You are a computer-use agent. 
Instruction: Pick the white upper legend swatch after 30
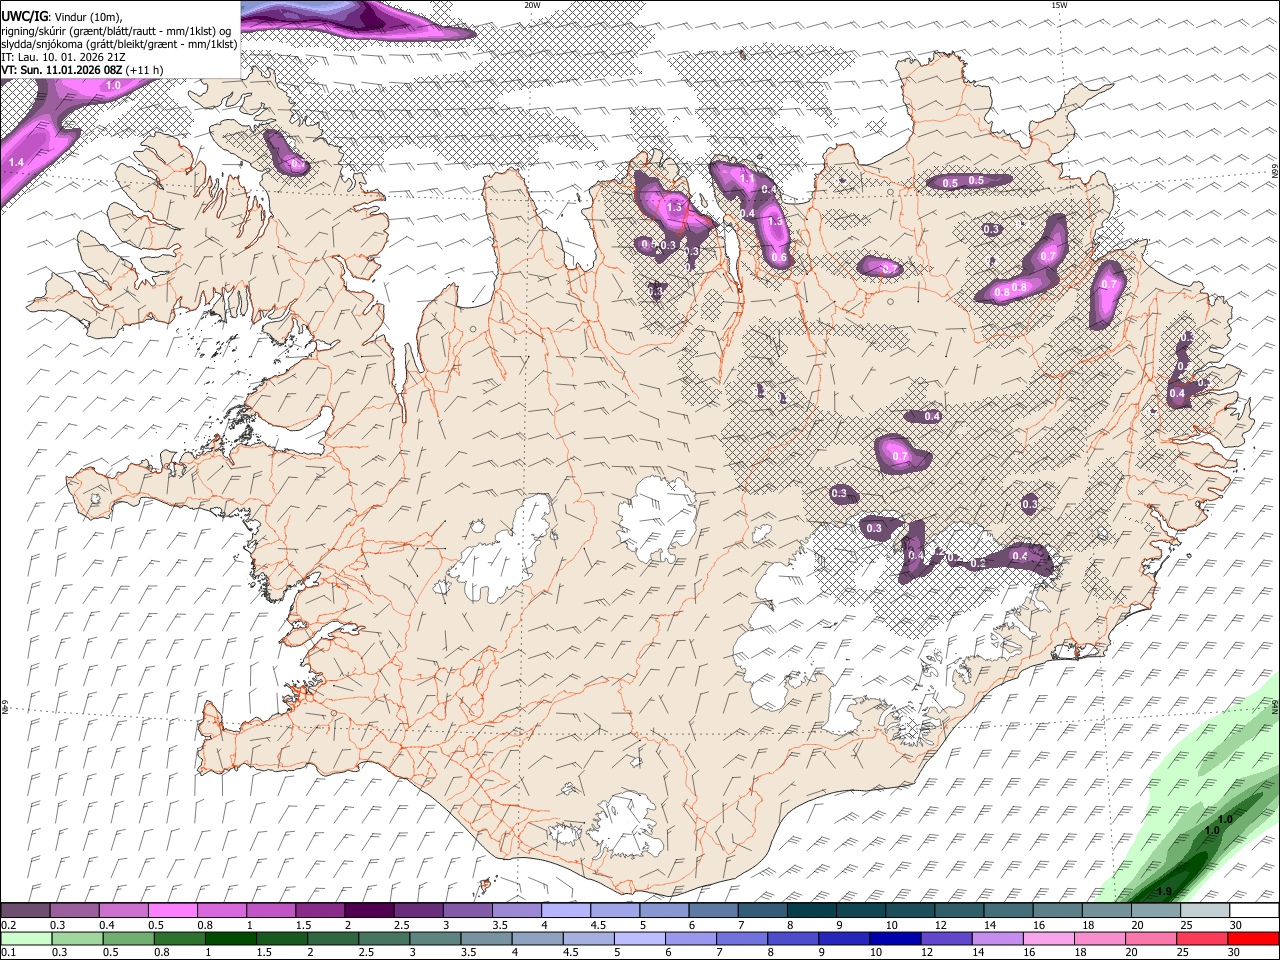1253,911
